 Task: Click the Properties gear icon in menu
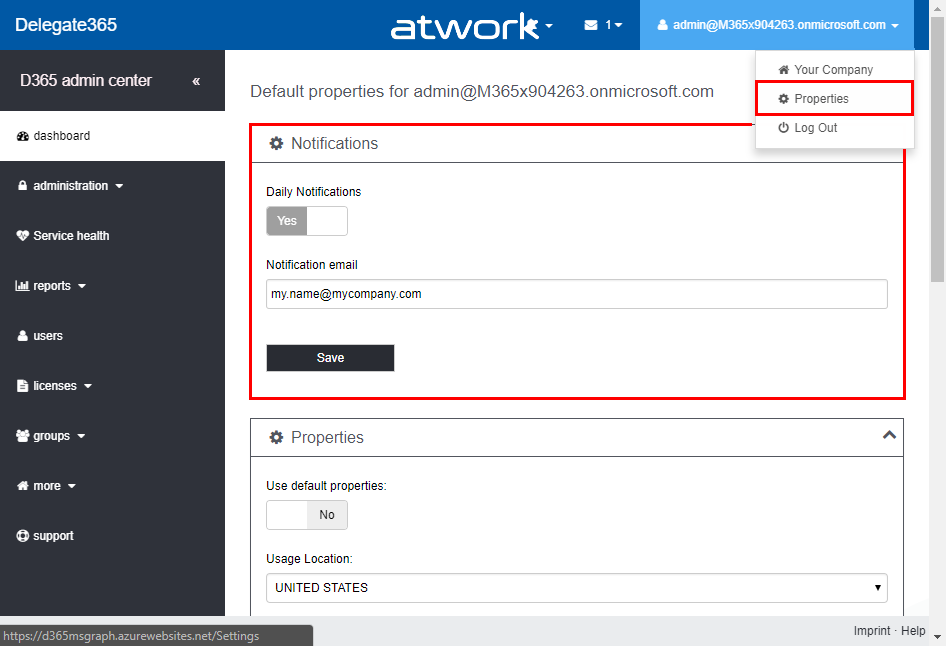(x=784, y=98)
